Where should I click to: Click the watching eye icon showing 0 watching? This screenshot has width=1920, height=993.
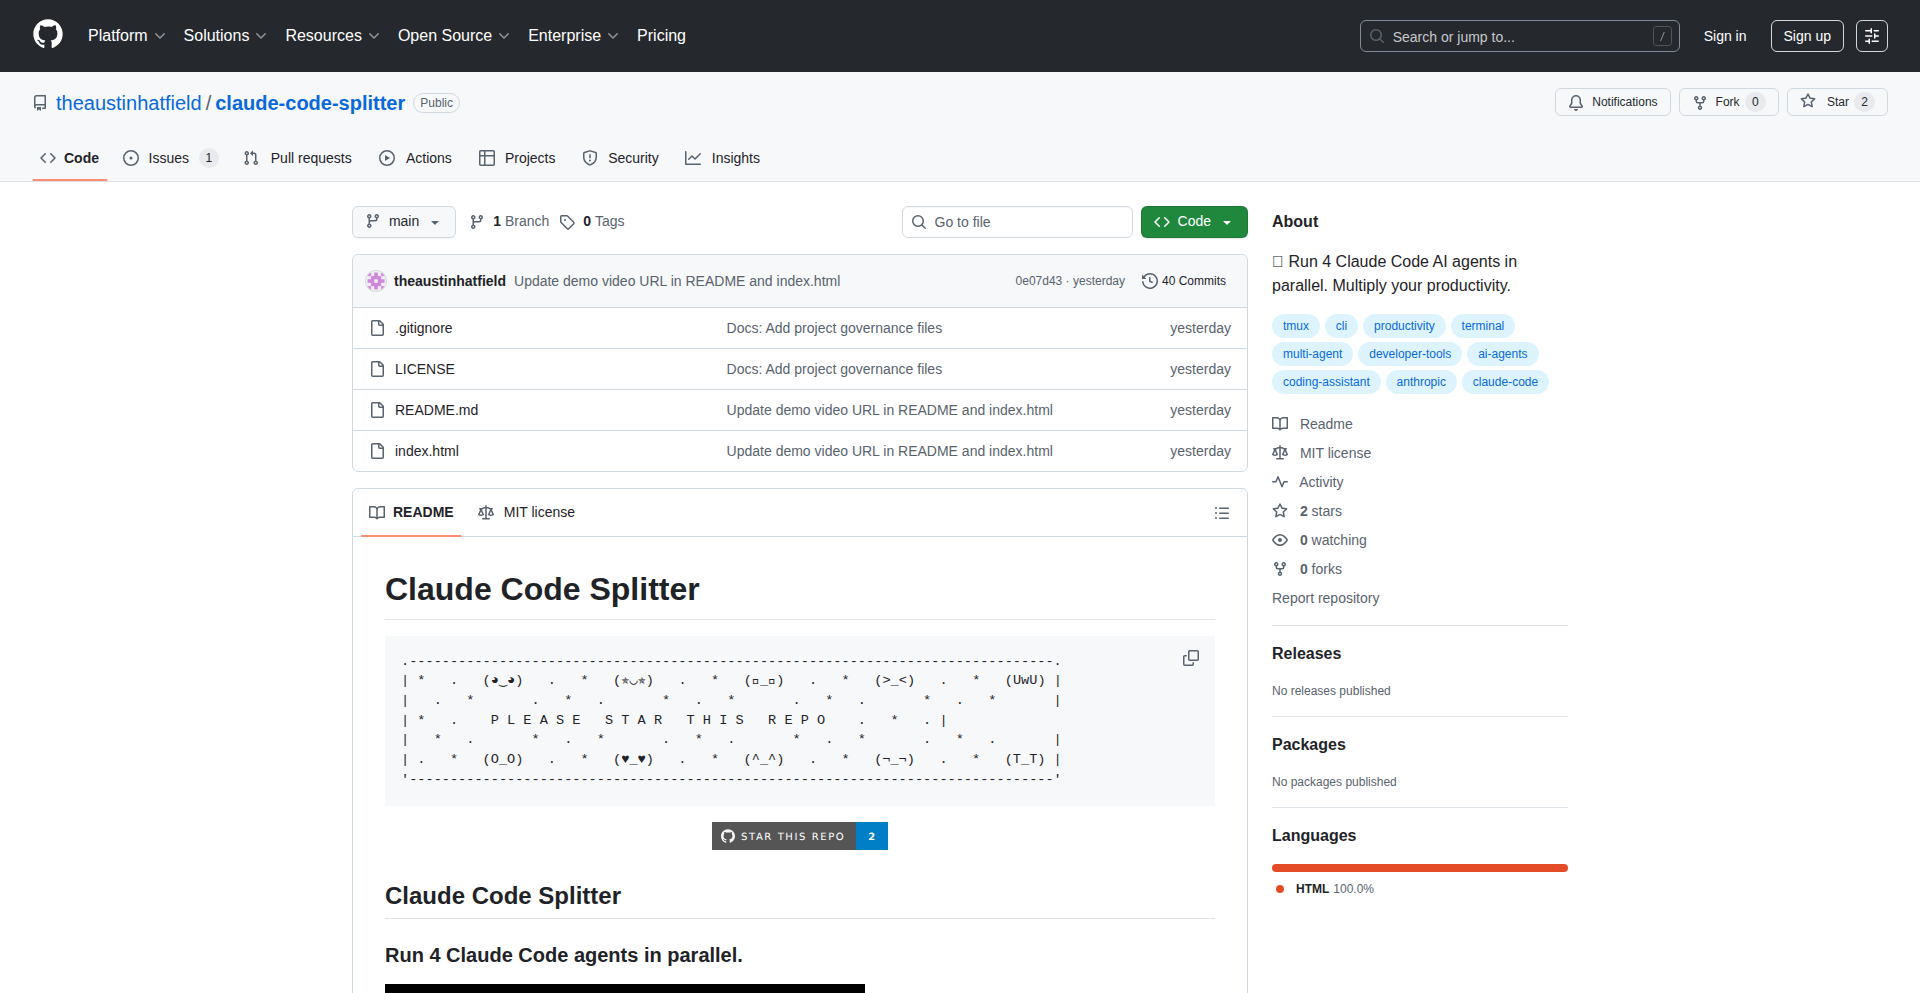[x=1280, y=540]
